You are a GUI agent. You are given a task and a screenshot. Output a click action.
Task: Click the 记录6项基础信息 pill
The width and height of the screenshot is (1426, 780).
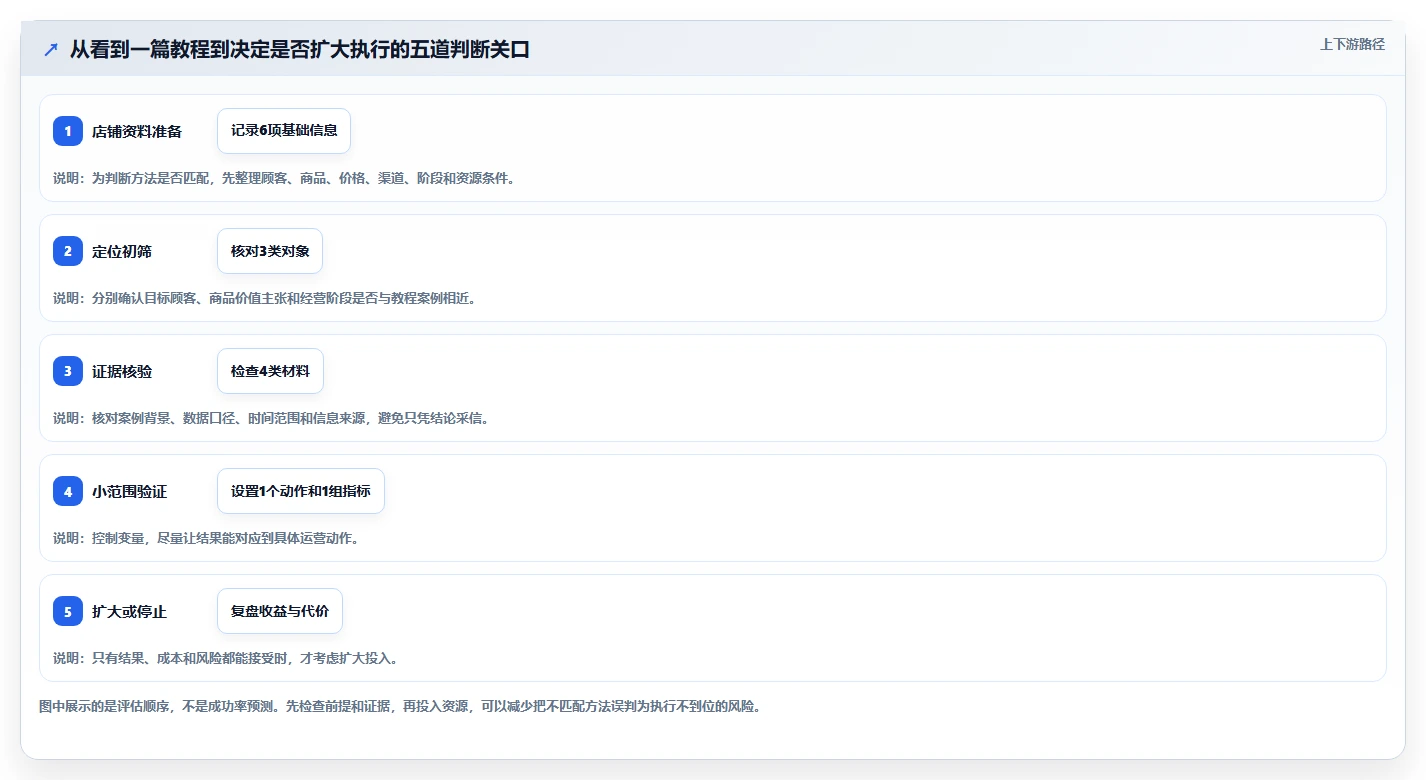(284, 131)
